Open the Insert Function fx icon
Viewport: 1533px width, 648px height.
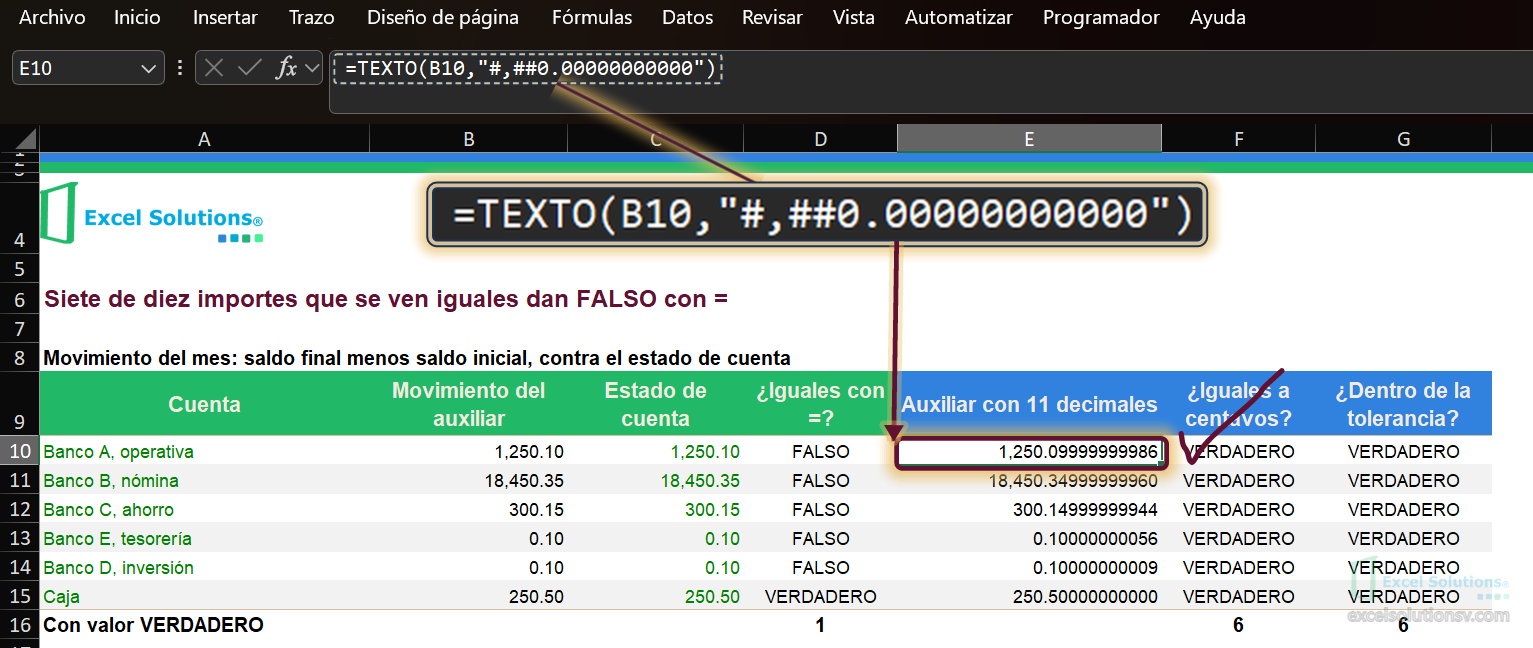286,68
